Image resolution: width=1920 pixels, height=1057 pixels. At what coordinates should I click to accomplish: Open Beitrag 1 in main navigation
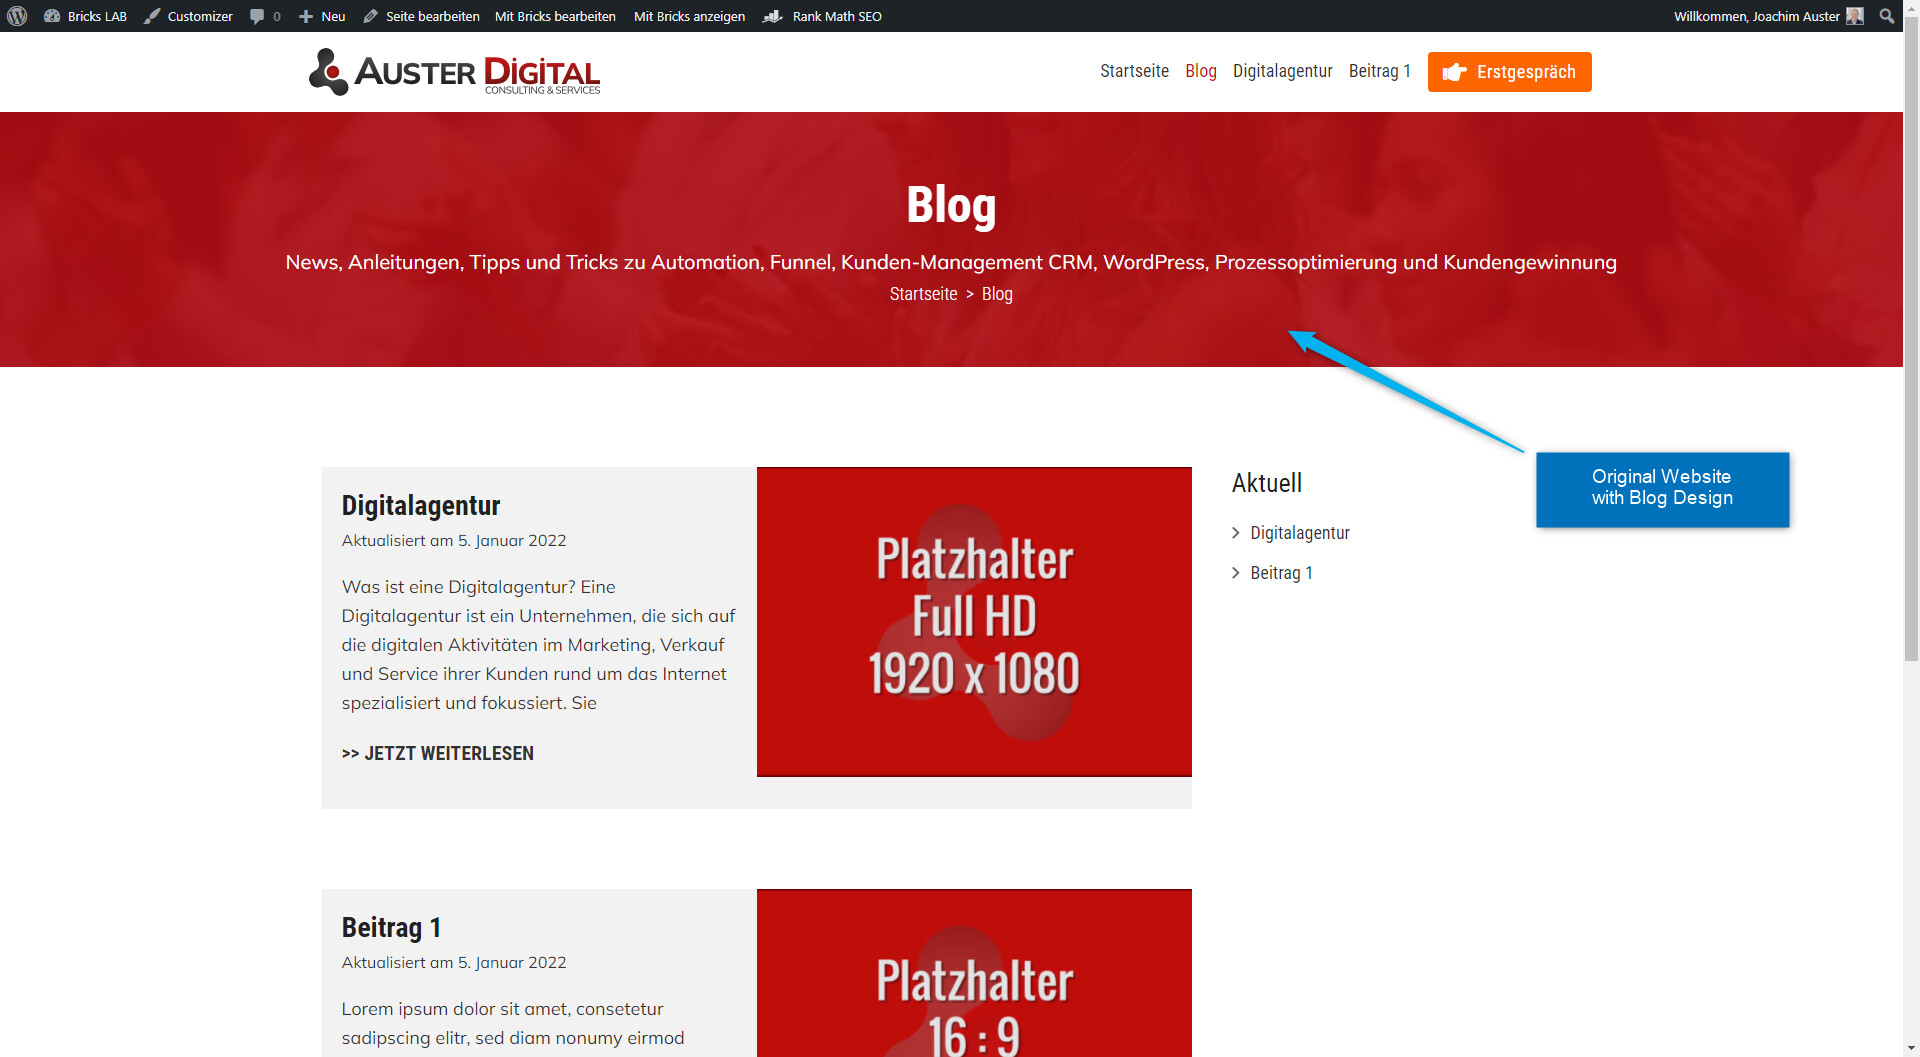click(x=1379, y=71)
